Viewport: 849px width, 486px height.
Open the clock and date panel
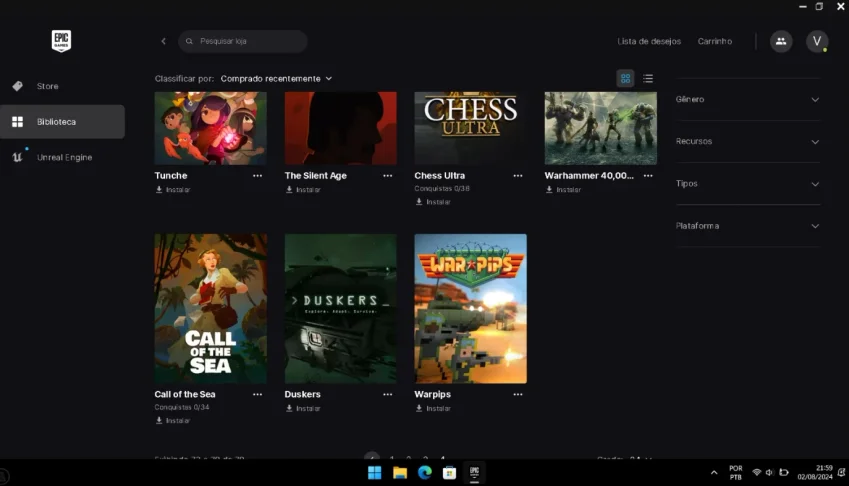click(x=815, y=472)
